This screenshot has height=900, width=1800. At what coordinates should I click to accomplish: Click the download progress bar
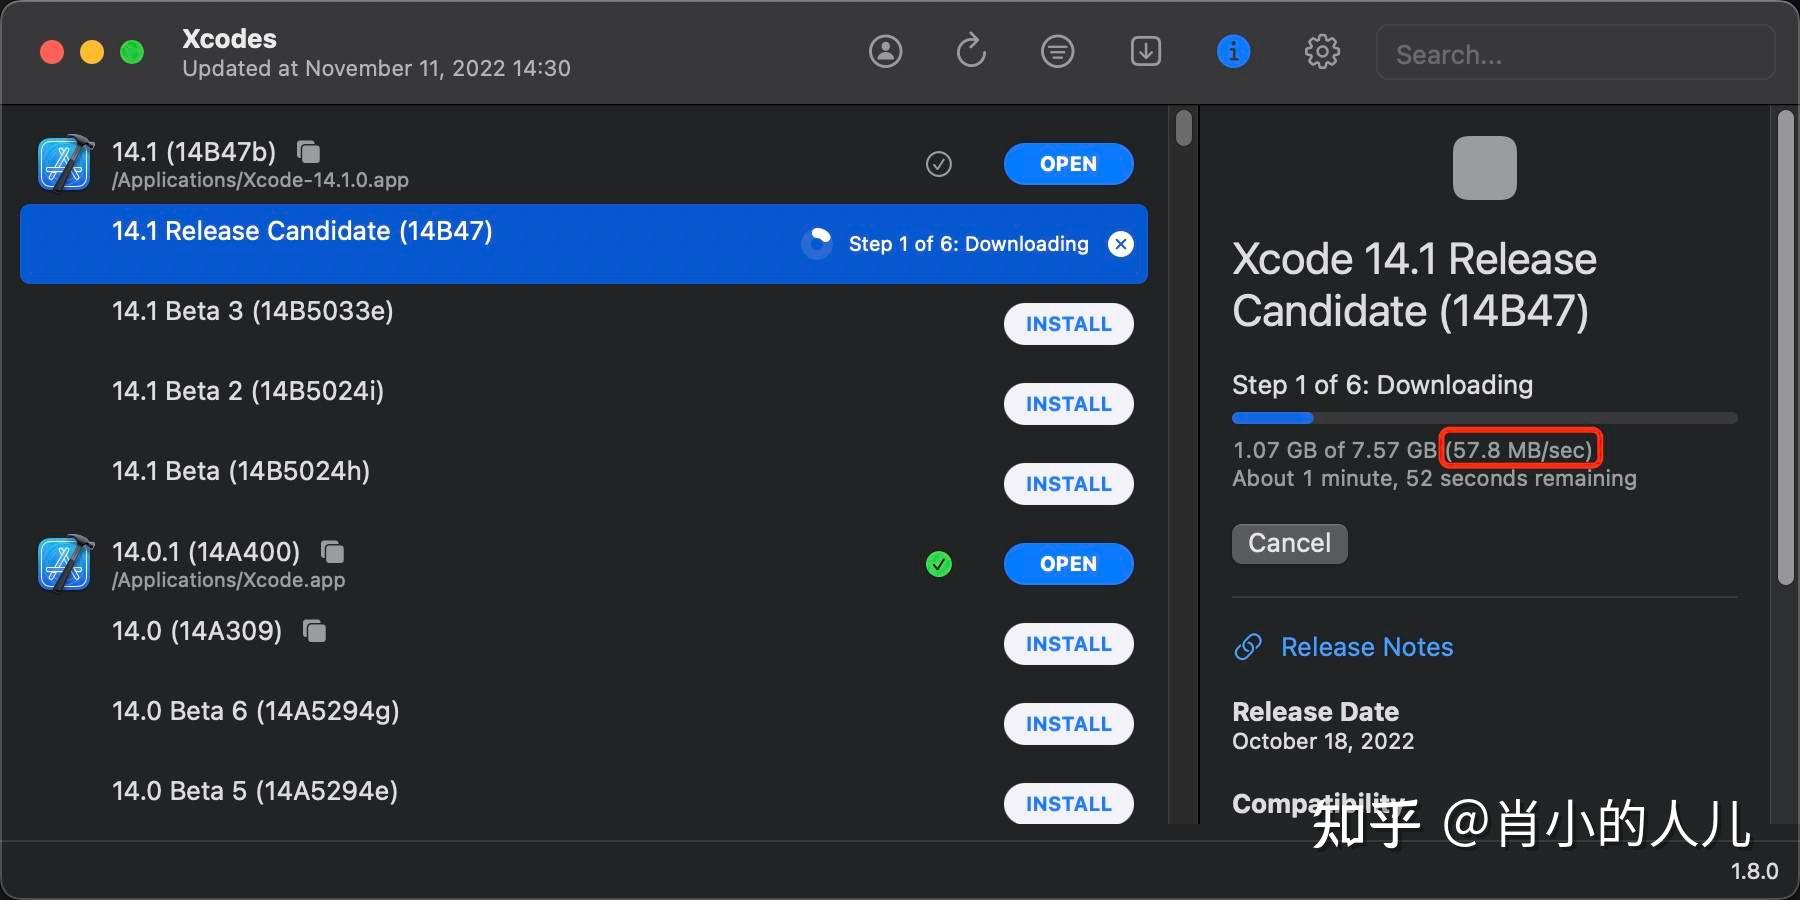tap(1484, 418)
